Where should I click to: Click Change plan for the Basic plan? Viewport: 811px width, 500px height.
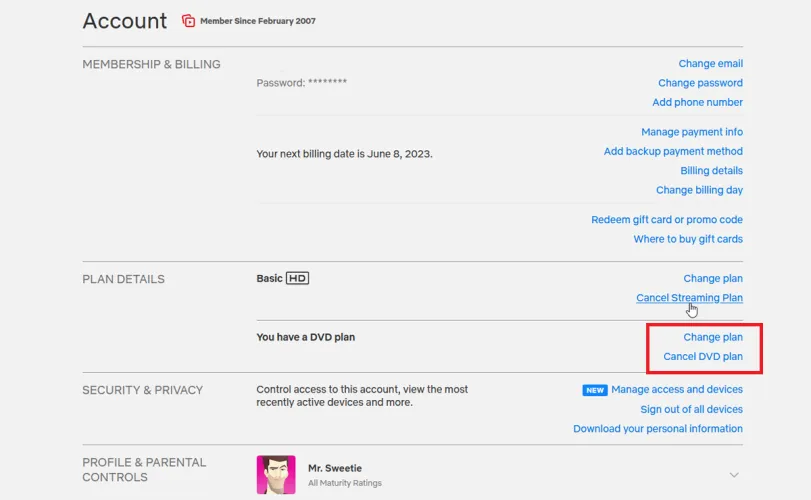[x=713, y=279]
